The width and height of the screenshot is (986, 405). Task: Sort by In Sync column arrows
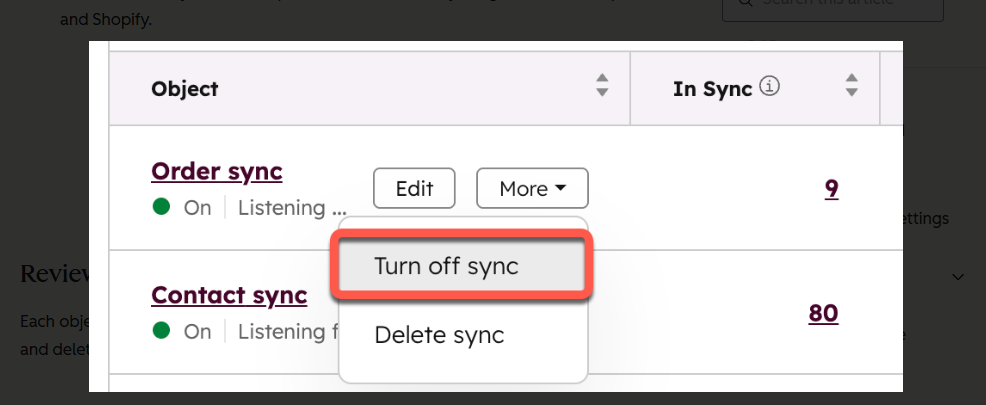pyautogui.click(x=851, y=86)
